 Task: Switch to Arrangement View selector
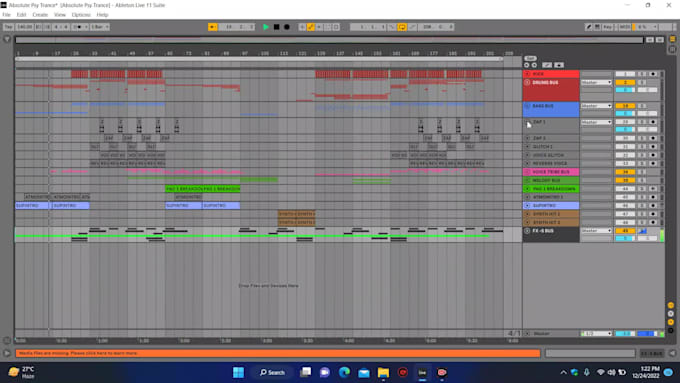point(672,39)
